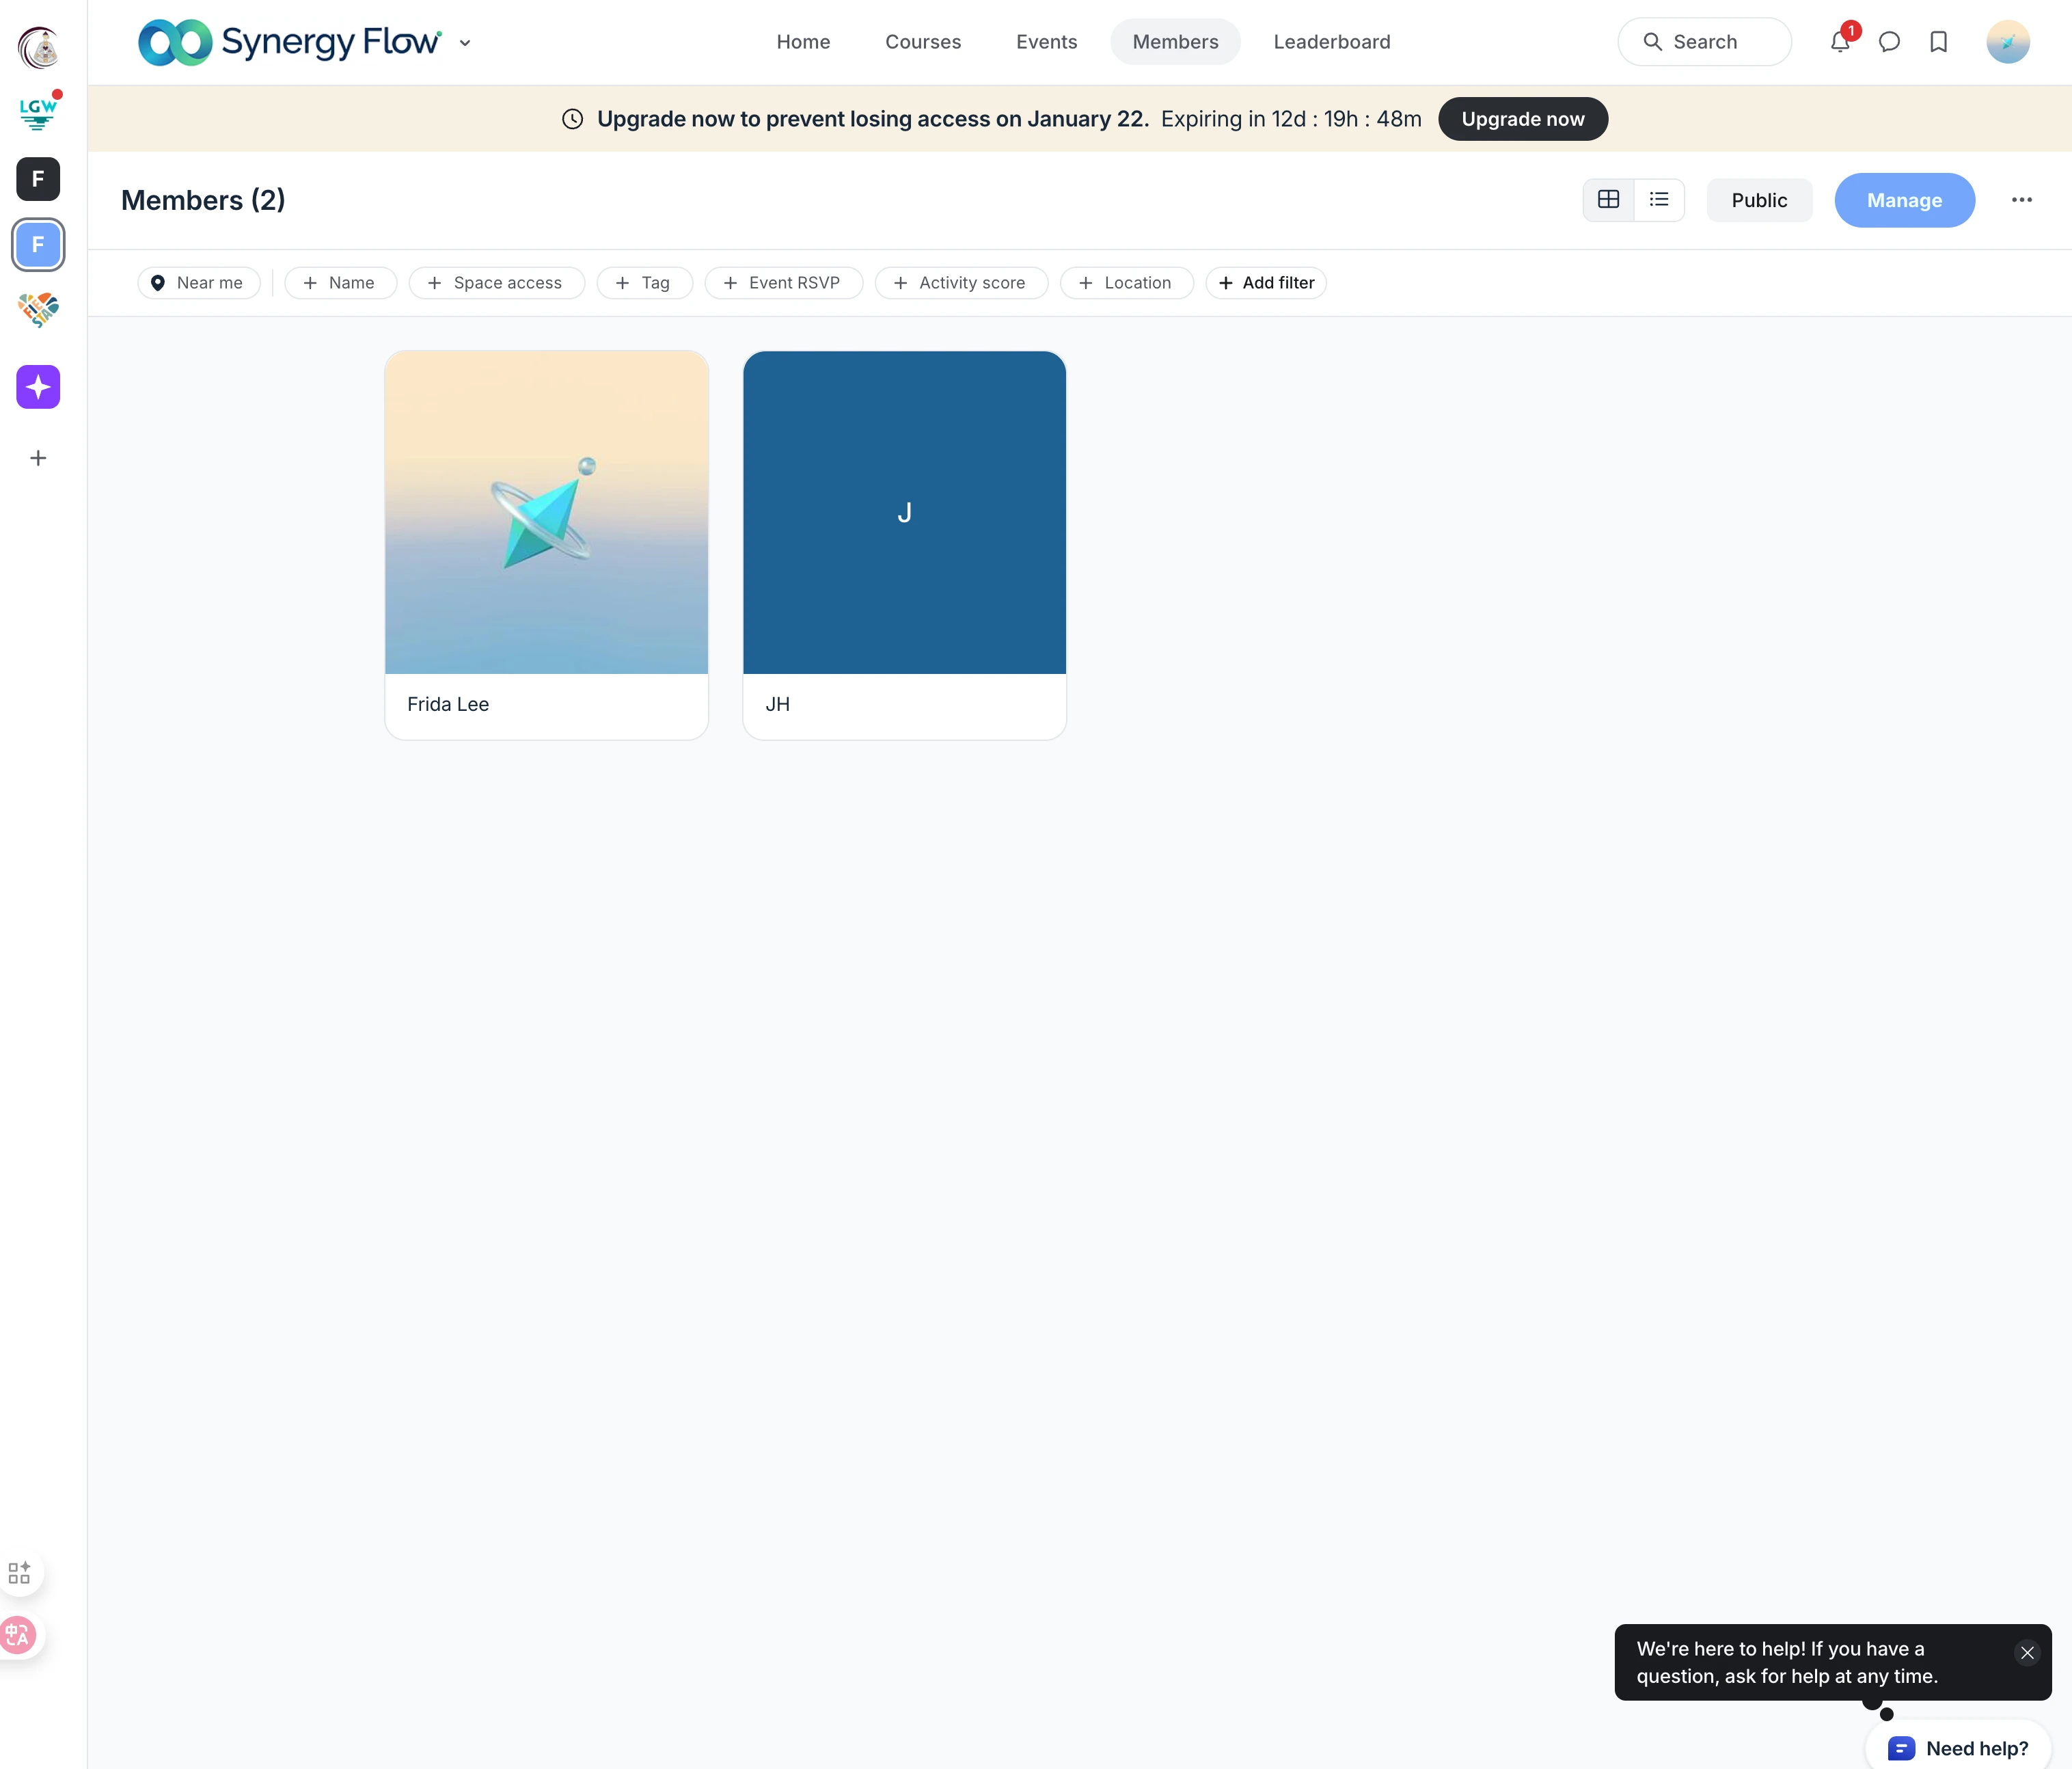
Task: Open the three-dot more options menu
Action: 2021,200
